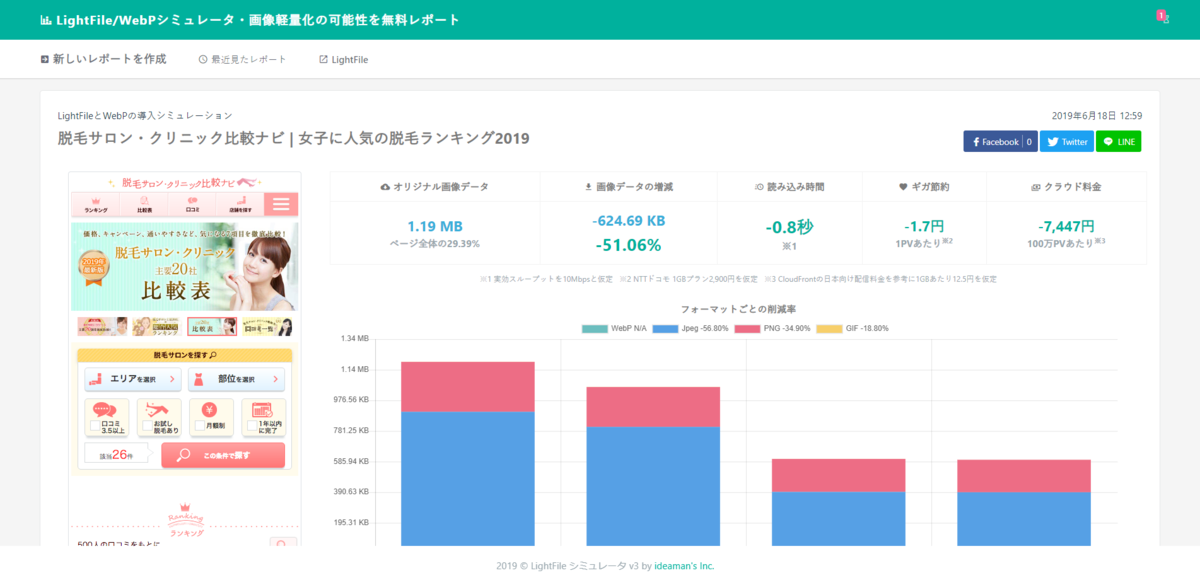Viewport: 1200px width, 585px height.
Task: Click the 比較表 banner in the preview
Action: (x=184, y=266)
